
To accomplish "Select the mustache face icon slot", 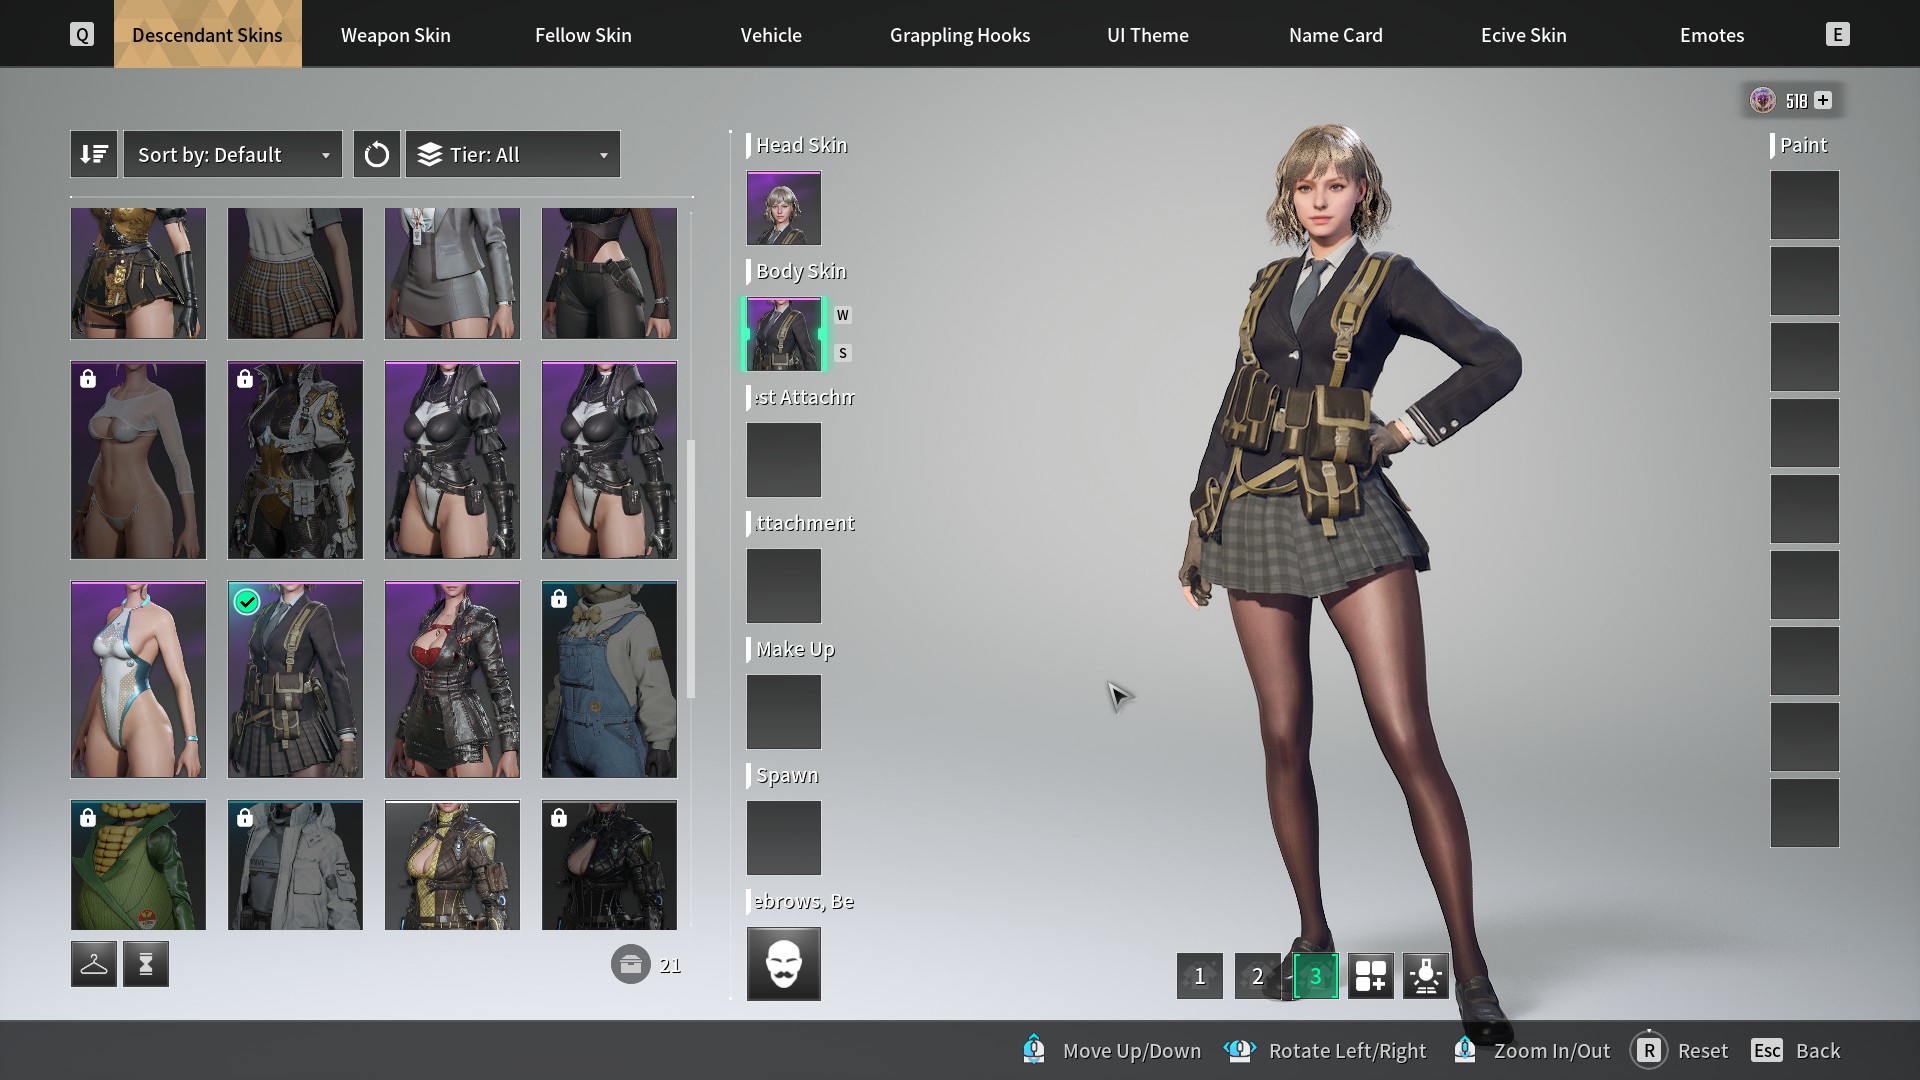I will (x=783, y=964).
